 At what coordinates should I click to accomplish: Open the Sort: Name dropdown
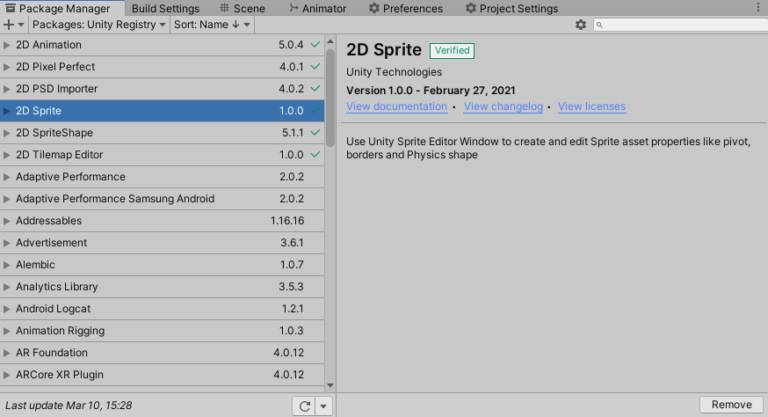pyautogui.click(x=212, y=25)
